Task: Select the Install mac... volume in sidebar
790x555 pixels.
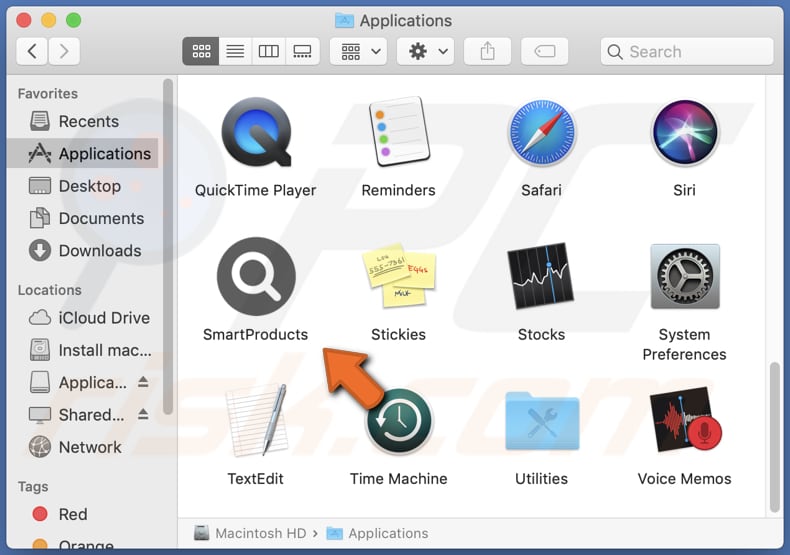Action: 83,350
